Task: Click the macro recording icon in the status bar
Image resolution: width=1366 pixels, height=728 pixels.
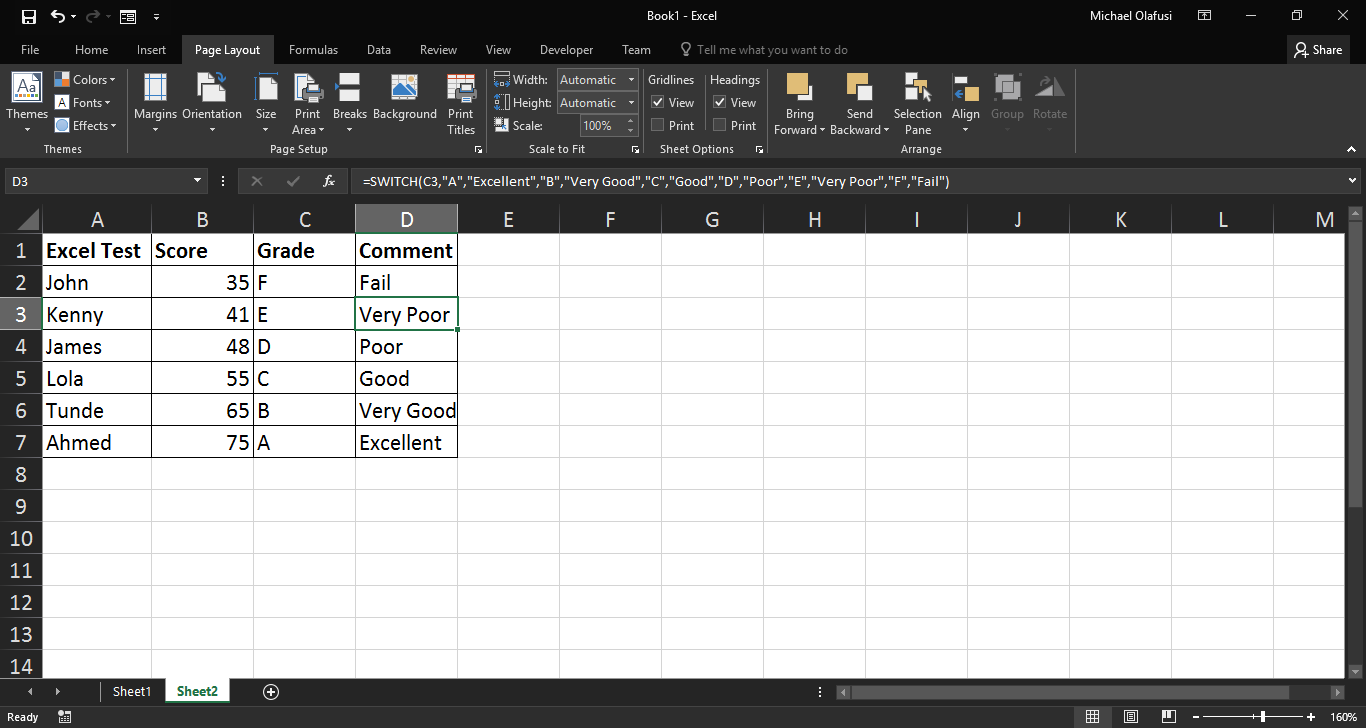Action: coord(65,717)
